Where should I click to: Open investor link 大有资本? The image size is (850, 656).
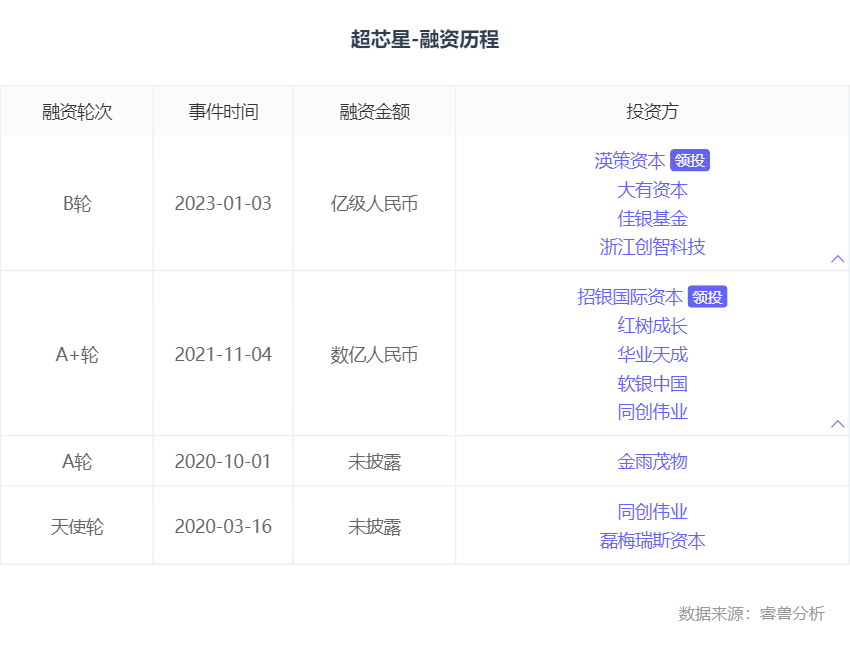click(652, 190)
